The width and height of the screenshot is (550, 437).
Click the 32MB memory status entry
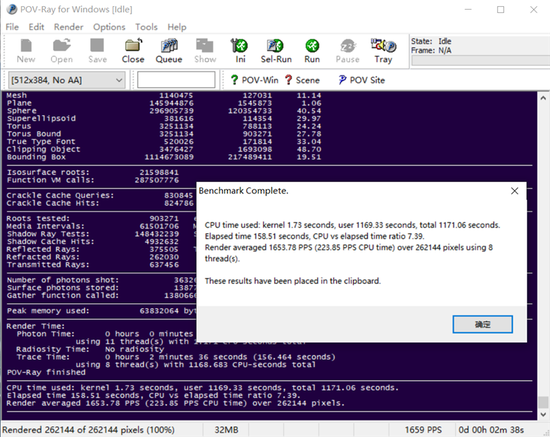tap(226, 430)
